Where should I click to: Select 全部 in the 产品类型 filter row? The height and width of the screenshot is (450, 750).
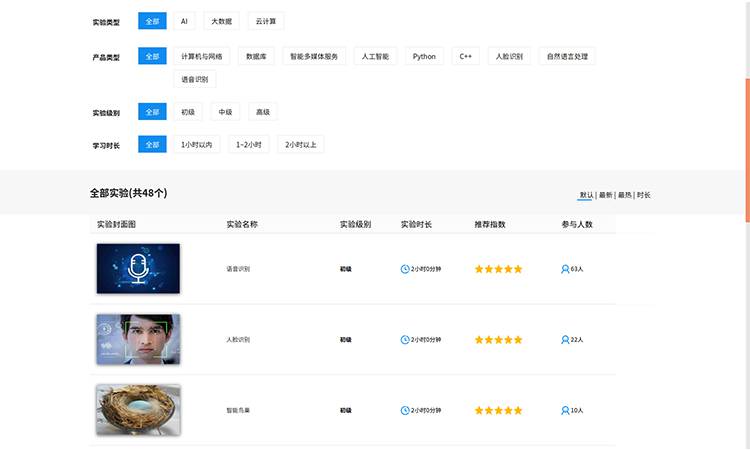152,56
